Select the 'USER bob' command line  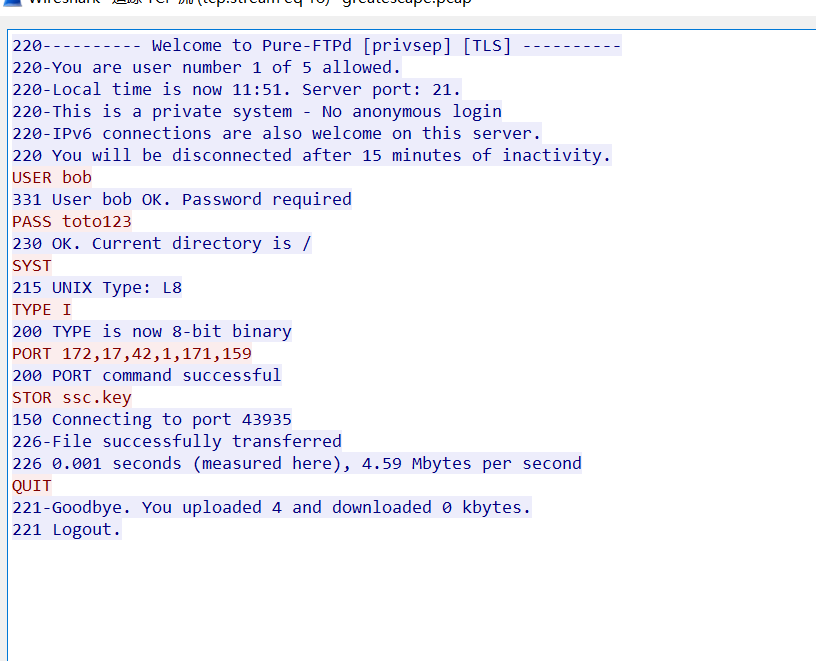tap(52, 177)
